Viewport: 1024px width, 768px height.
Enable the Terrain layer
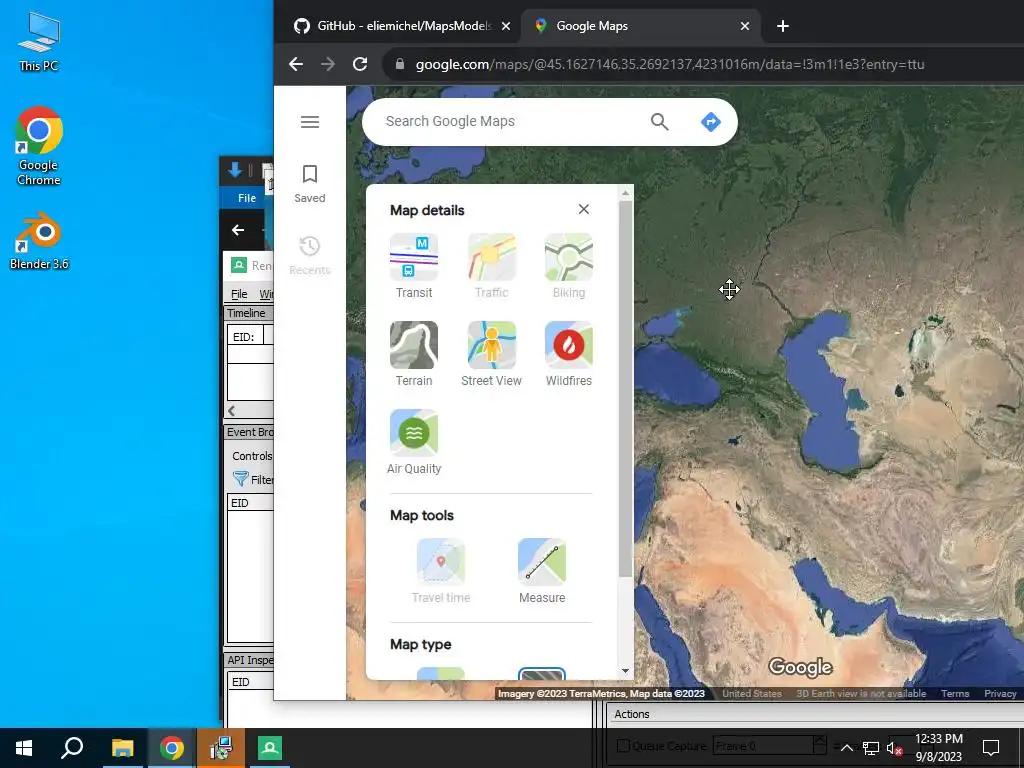tap(414, 354)
